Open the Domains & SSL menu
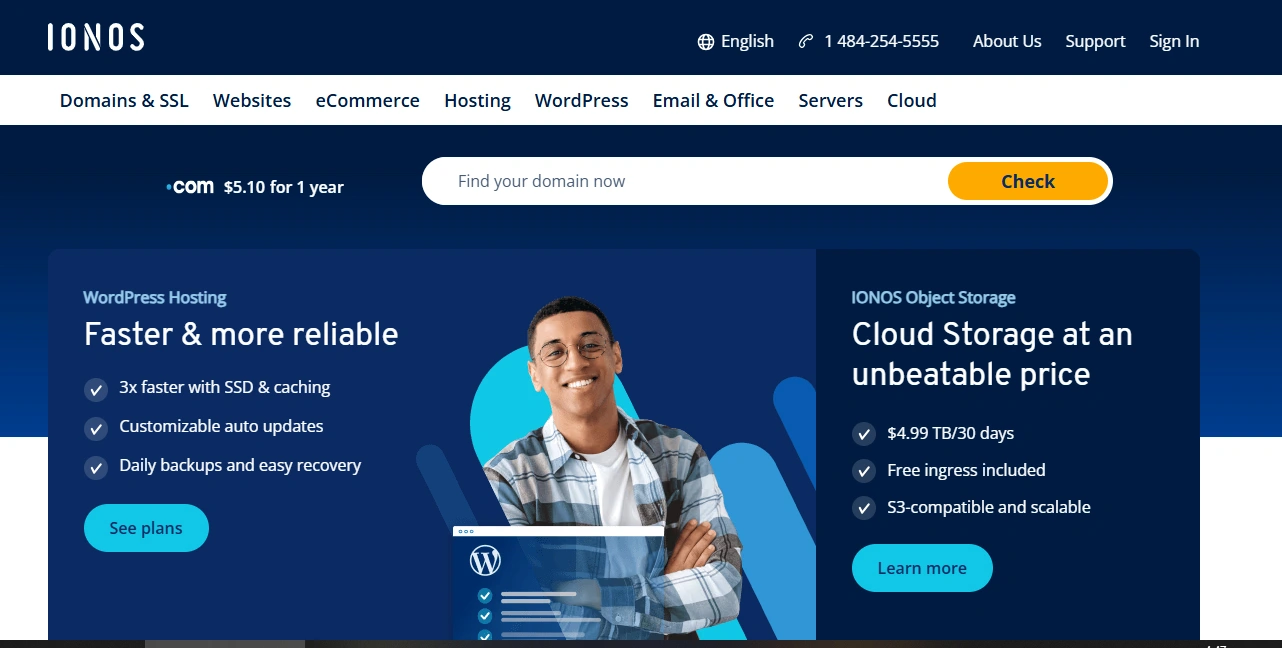The height and width of the screenshot is (648, 1282). pyautogui.click(x=124, y=100)
